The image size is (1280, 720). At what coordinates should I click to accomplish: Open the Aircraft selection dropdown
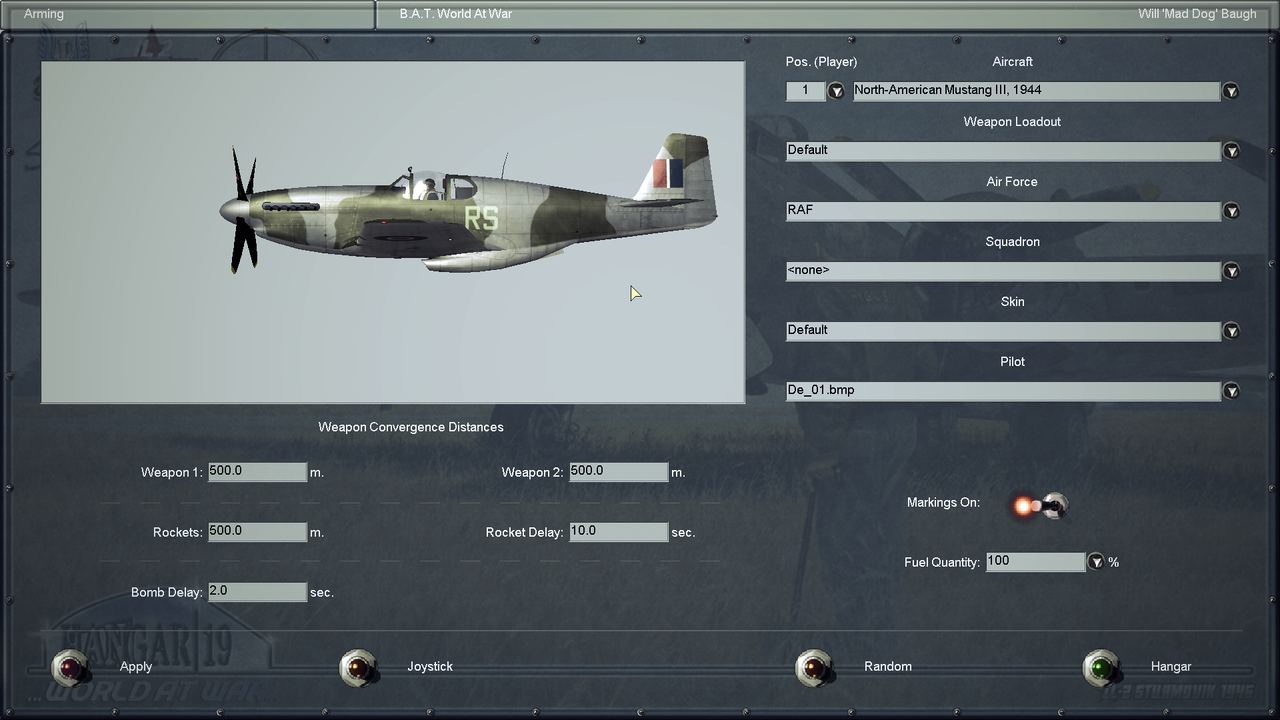click(x=1231, y=90)
